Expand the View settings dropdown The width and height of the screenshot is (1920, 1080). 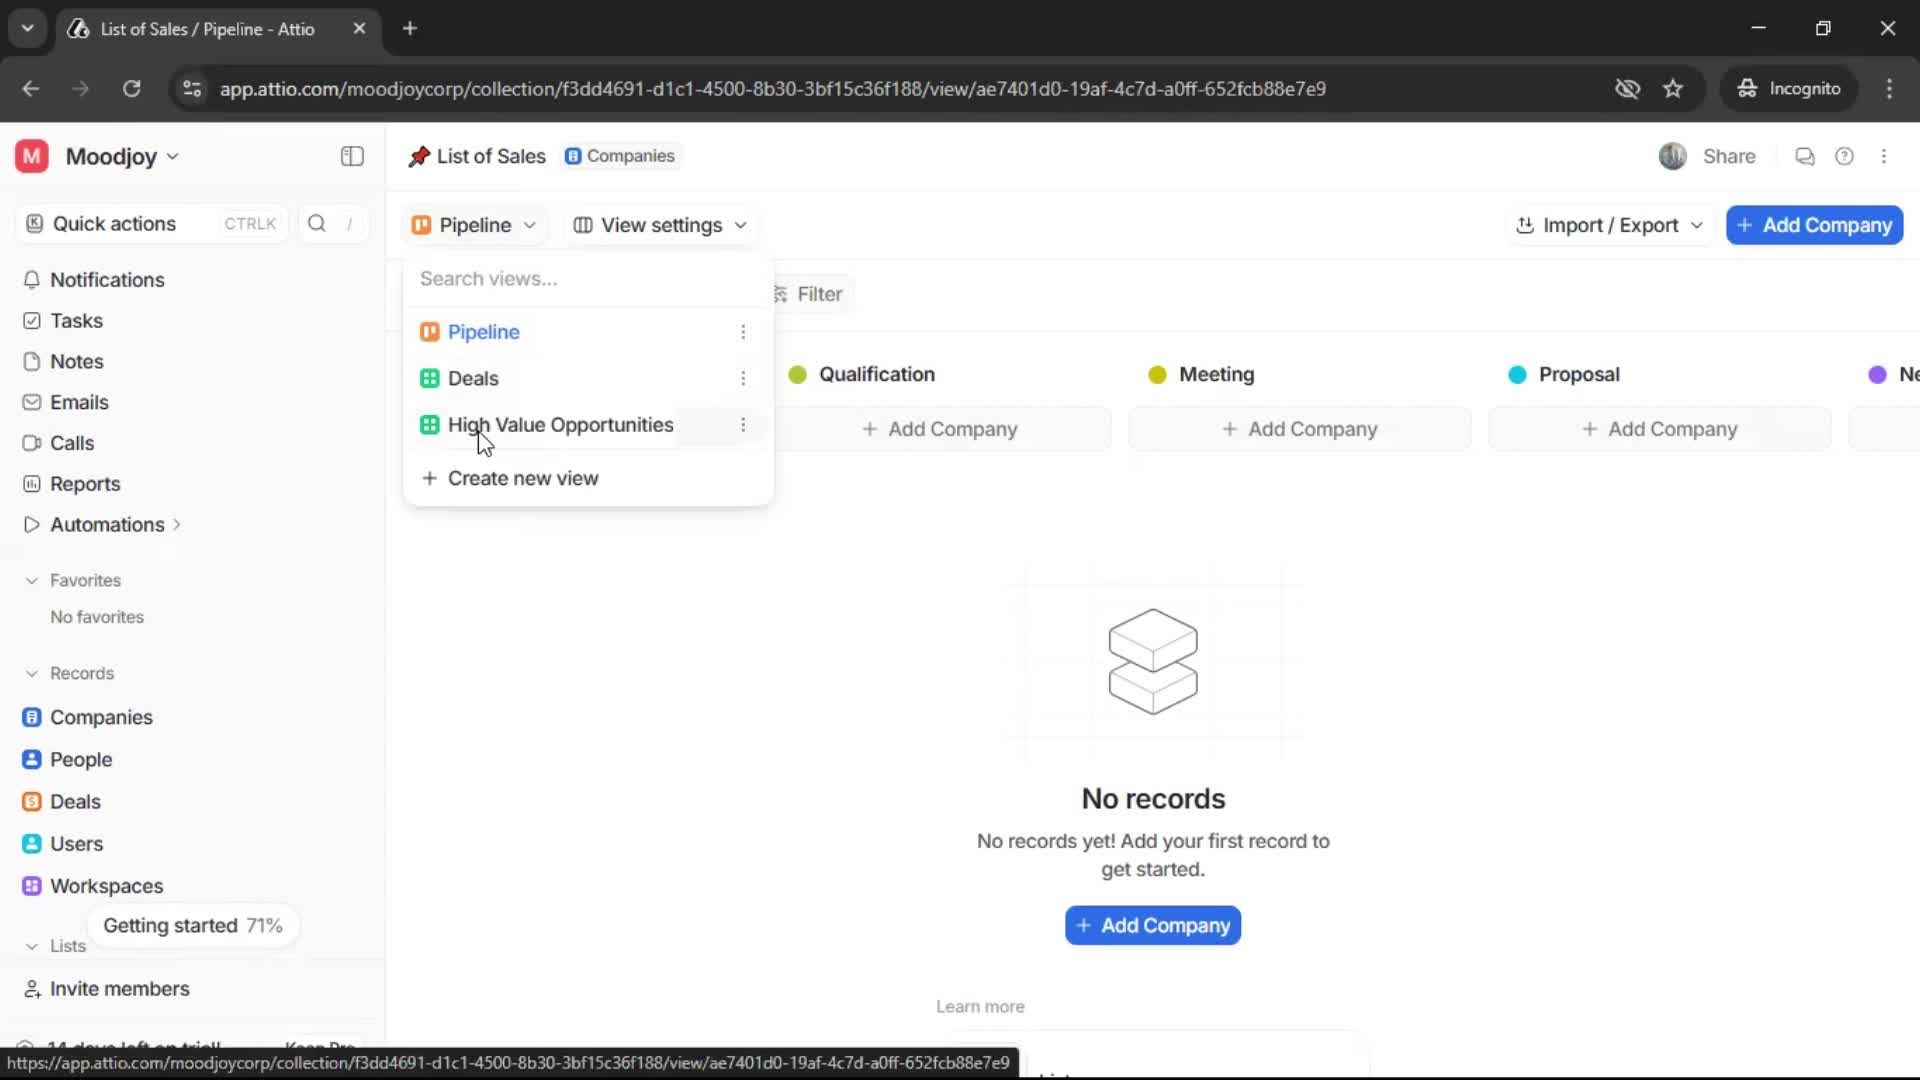pos(660,225)
